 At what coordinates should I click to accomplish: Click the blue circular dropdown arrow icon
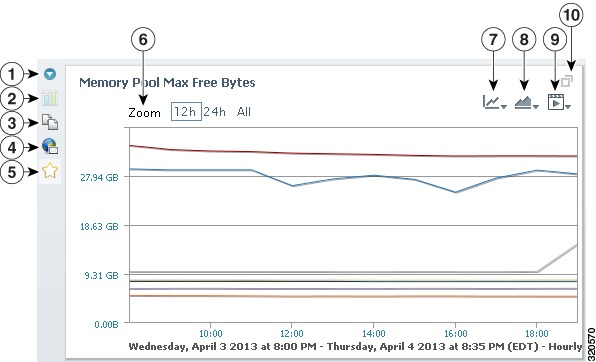click(x=50, y=74)
